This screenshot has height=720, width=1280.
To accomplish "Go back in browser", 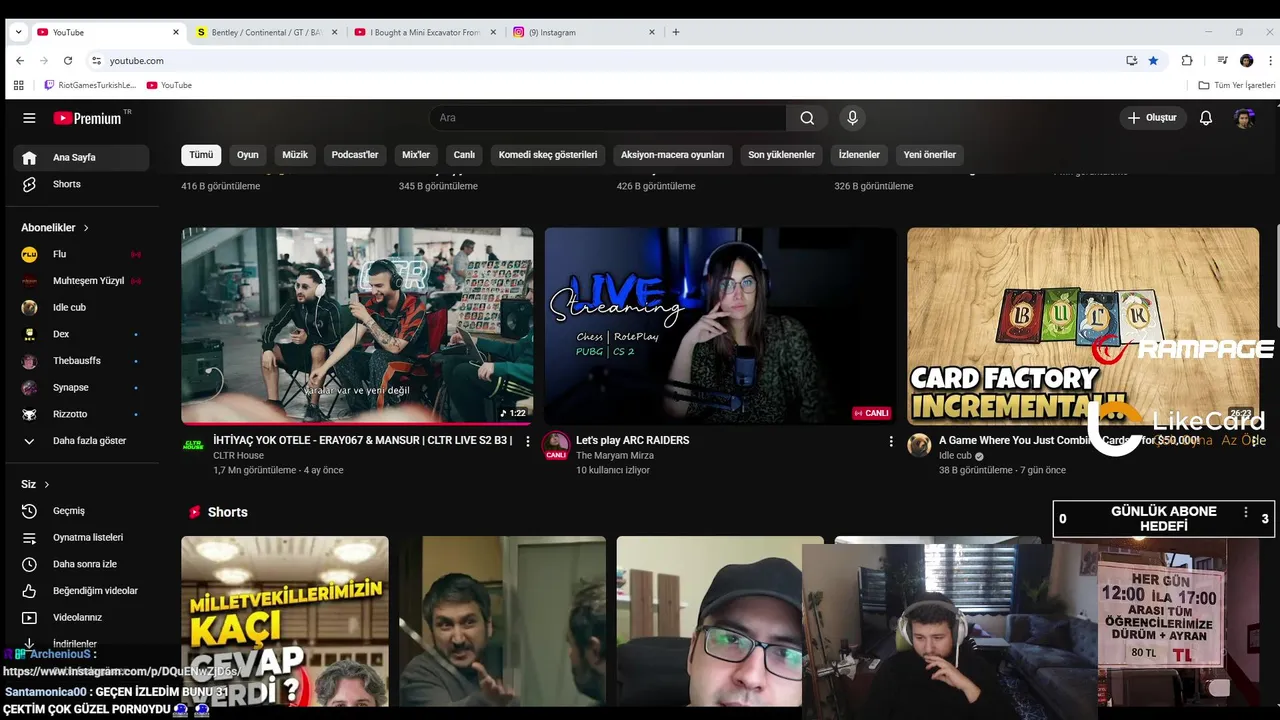I will click(20, 60).
